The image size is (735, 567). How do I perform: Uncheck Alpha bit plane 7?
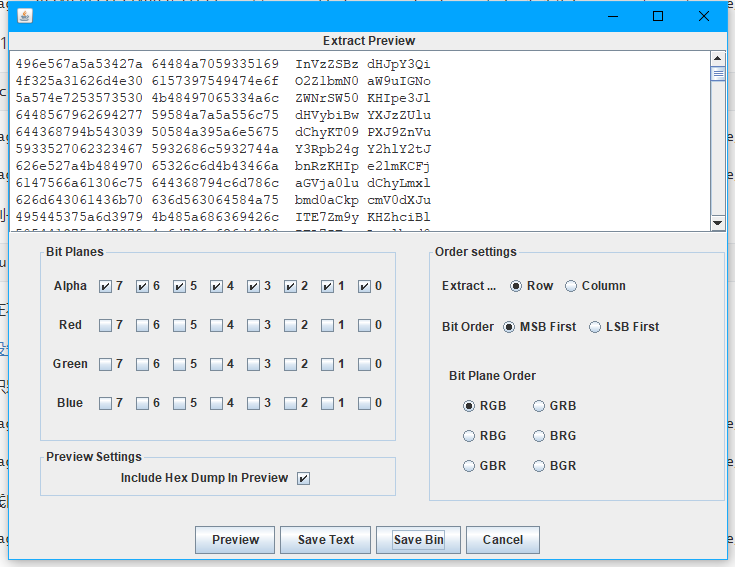(x=105, y=286)
